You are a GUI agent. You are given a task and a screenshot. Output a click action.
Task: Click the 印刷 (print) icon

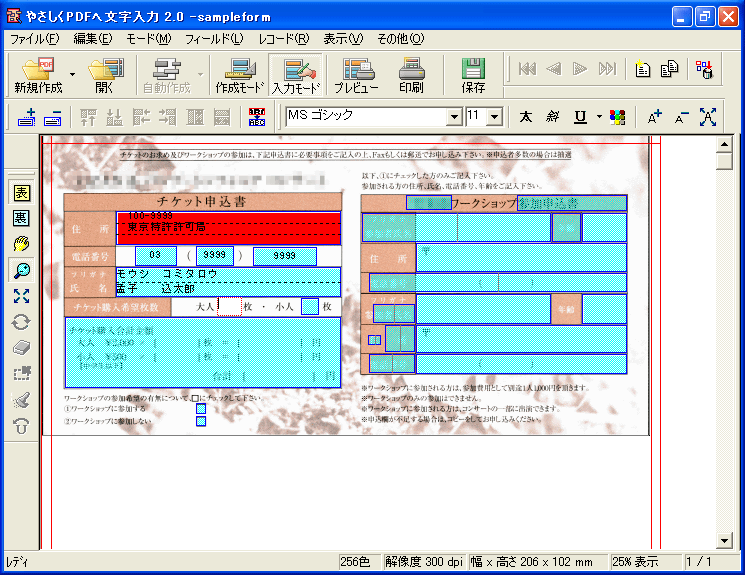pyautogui.click(x=411, y=75)
